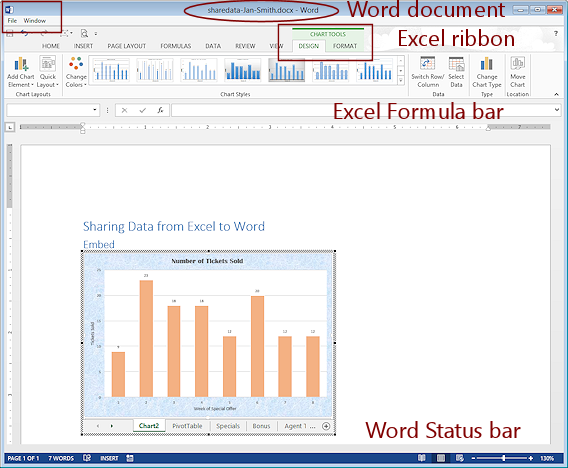The width and height of the screenshot is (568, 468).
Task: Switch to the FORMULAS ribbon tab
Action: [176, 46]
